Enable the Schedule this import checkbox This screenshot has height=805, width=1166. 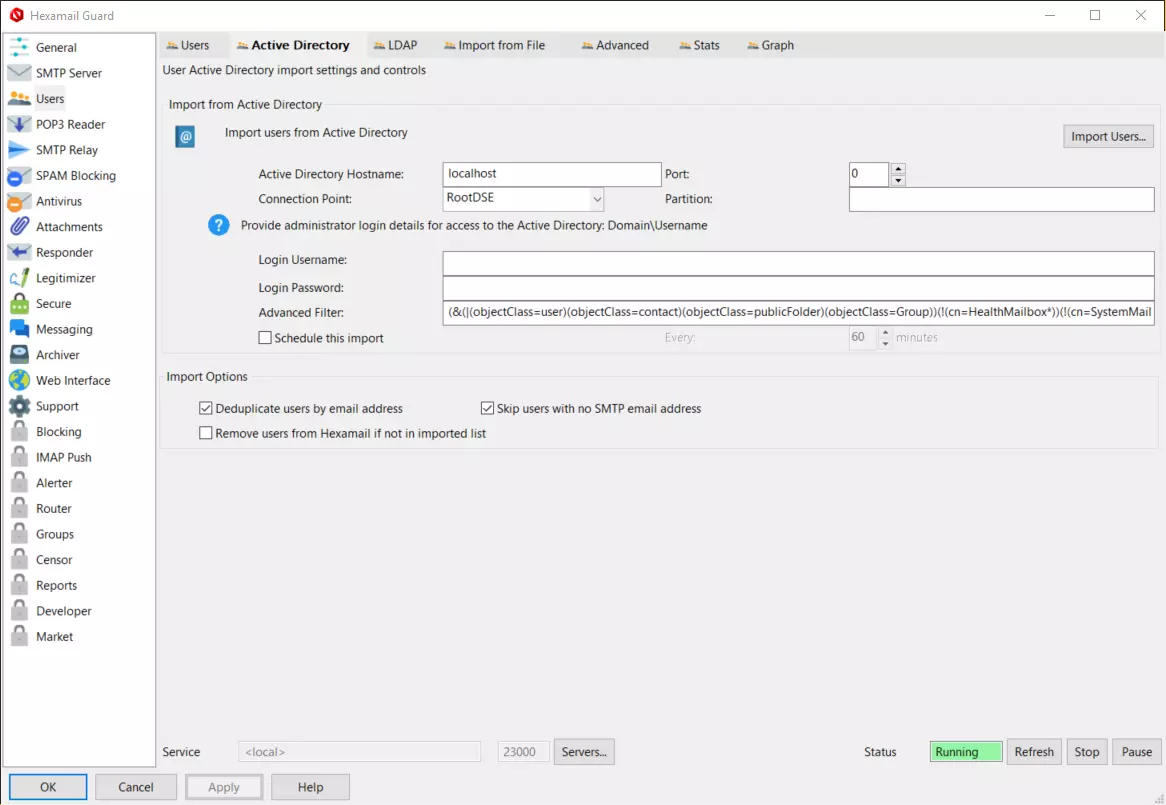tap(265, 338)
